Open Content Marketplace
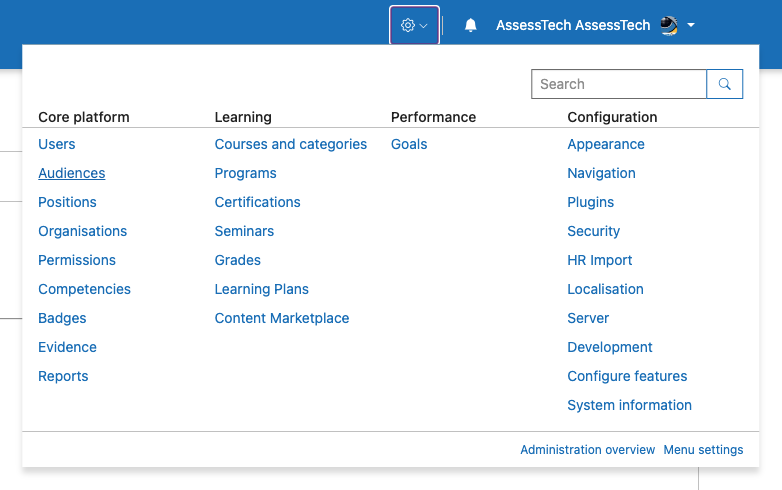The image size is (782, 490). tap(282, 318)
